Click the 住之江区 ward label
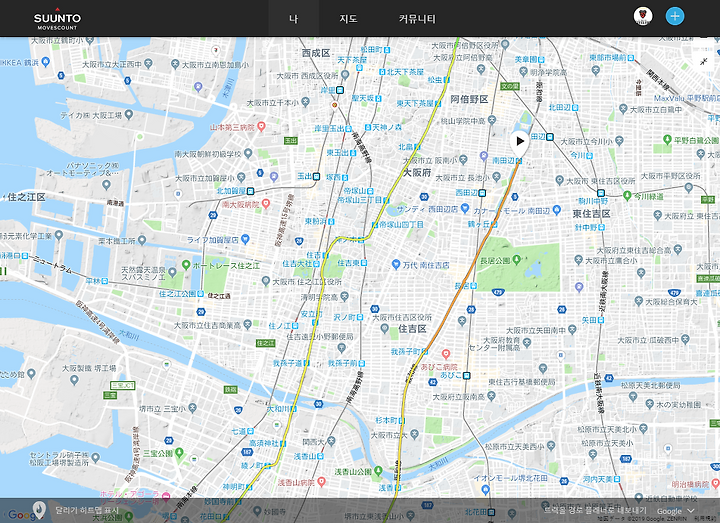This screenshot has height=523, width=720. point(27,197)
